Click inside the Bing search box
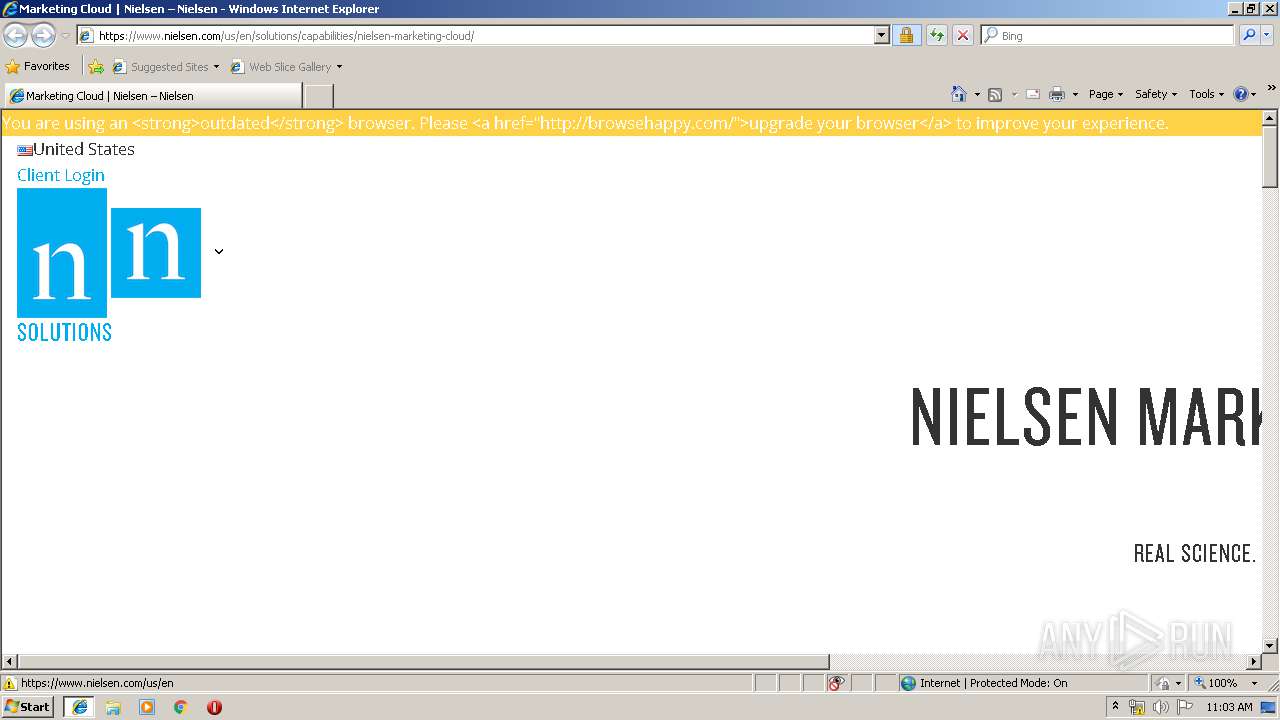This screenshot has height=720, width=1280. 1108,35
